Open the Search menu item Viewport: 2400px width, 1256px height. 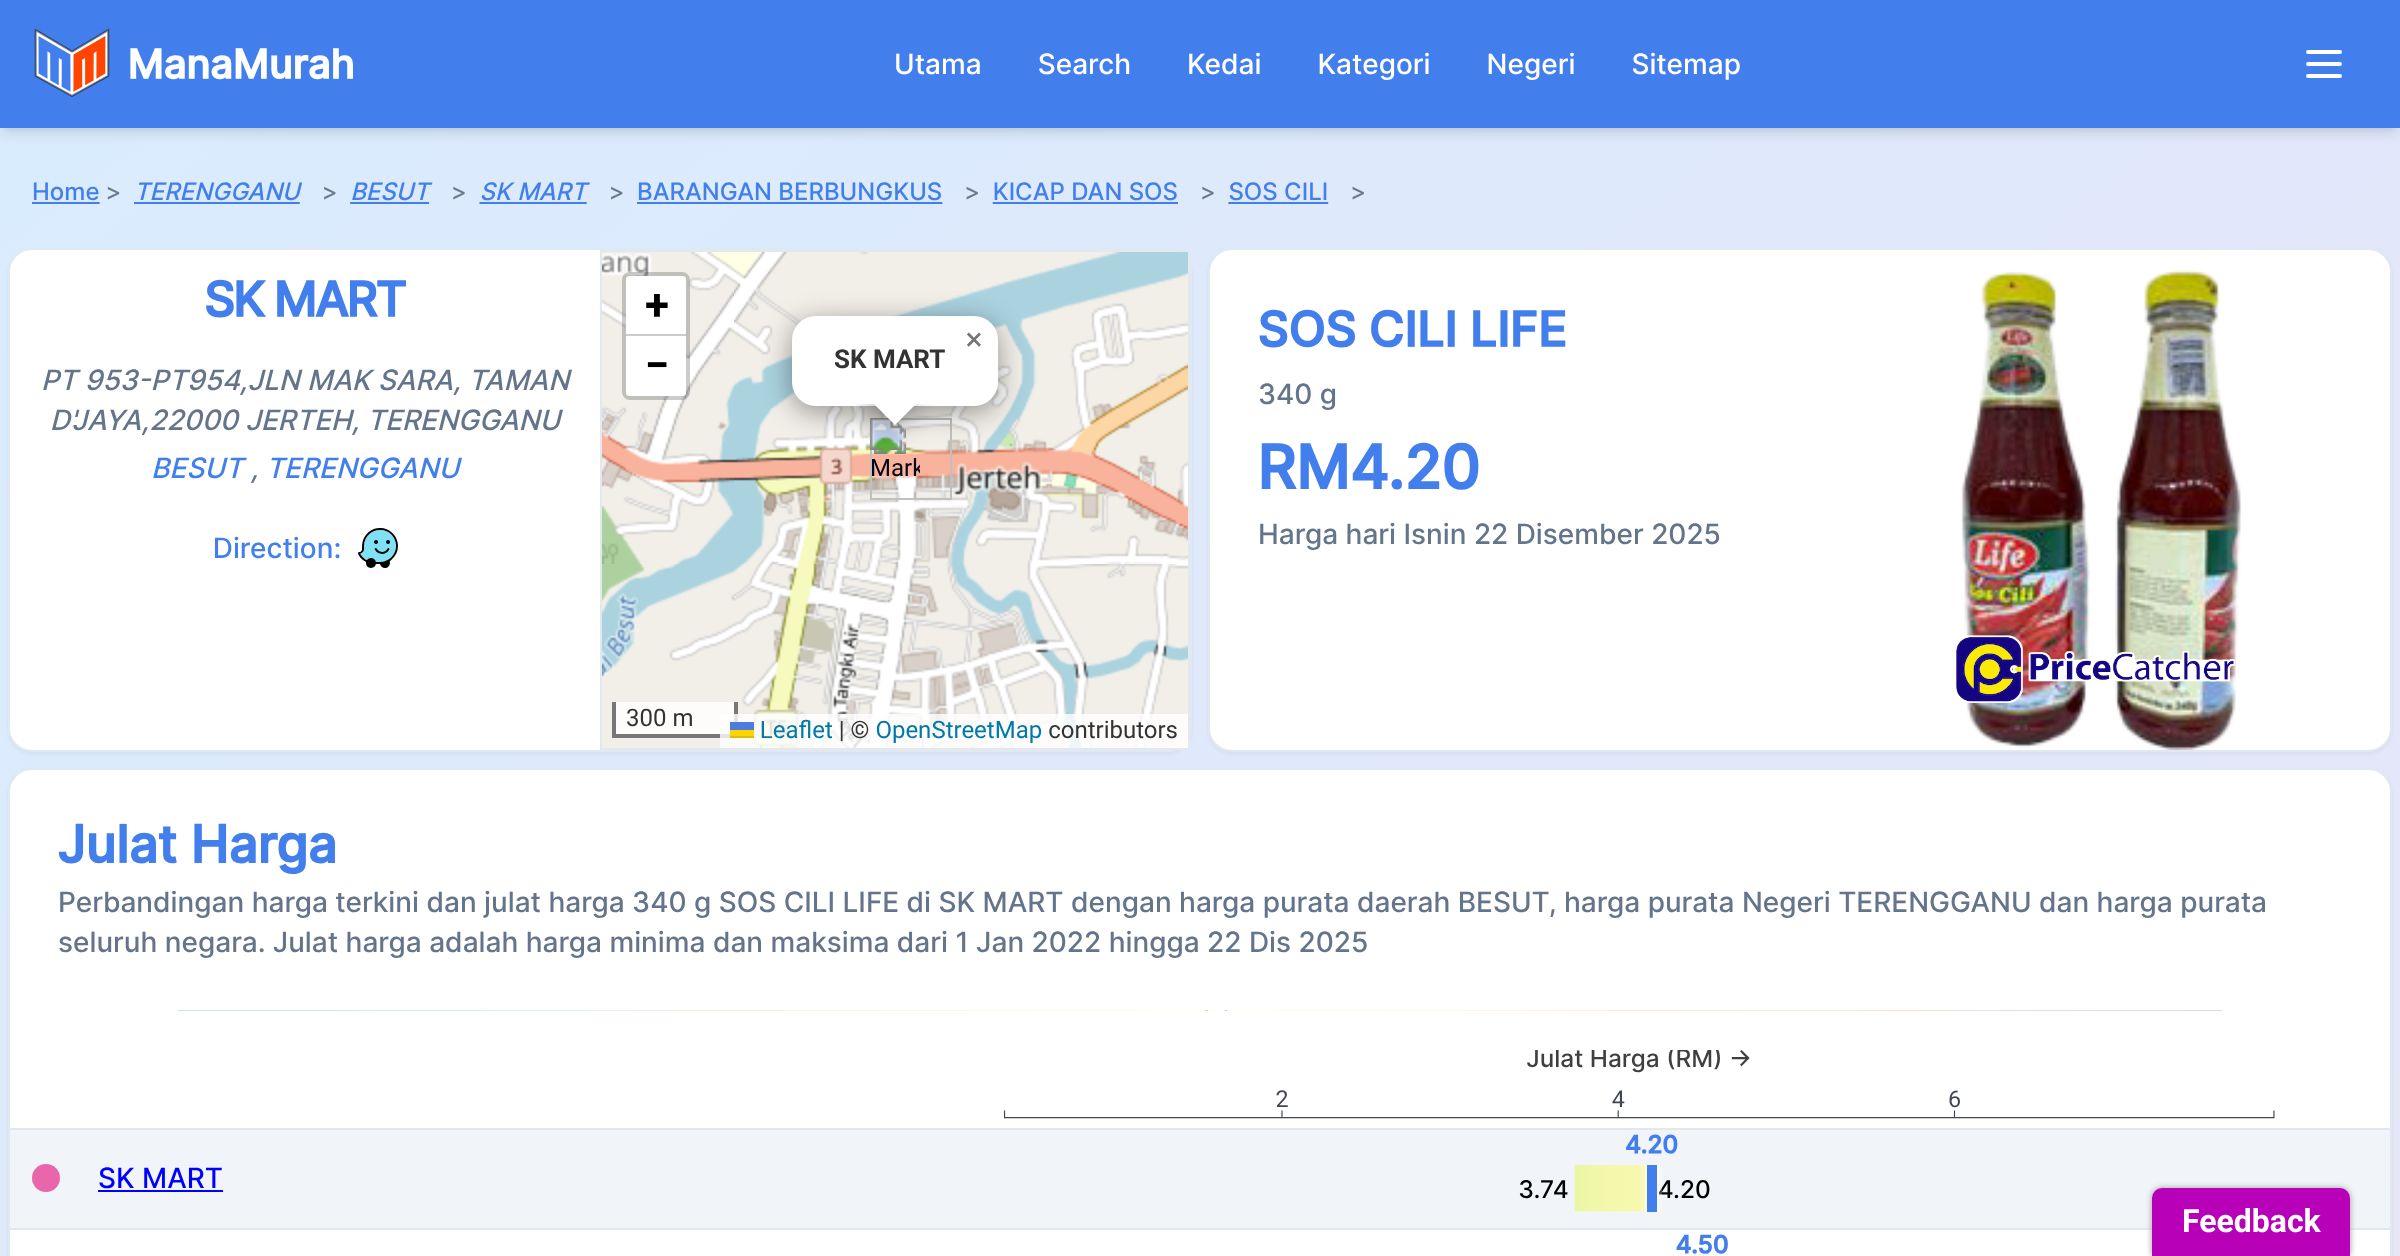coord(1083,64)
